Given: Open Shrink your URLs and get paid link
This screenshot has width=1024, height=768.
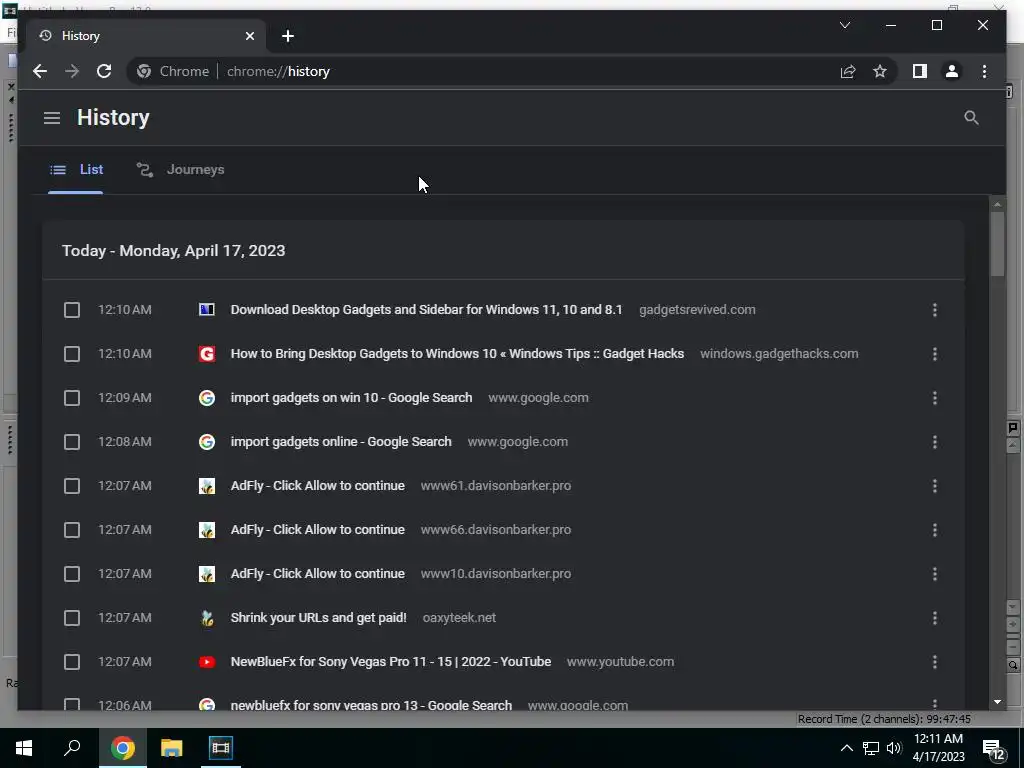Looking at the screenshot, I should pos(318,618).
